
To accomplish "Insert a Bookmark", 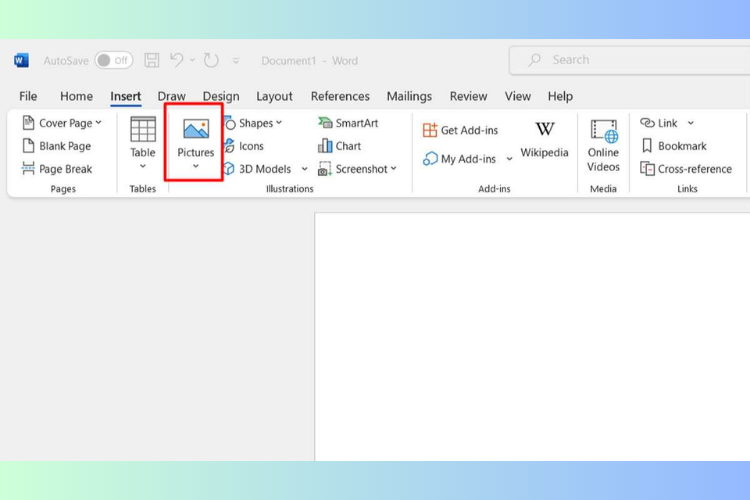I will coord(673,146).
